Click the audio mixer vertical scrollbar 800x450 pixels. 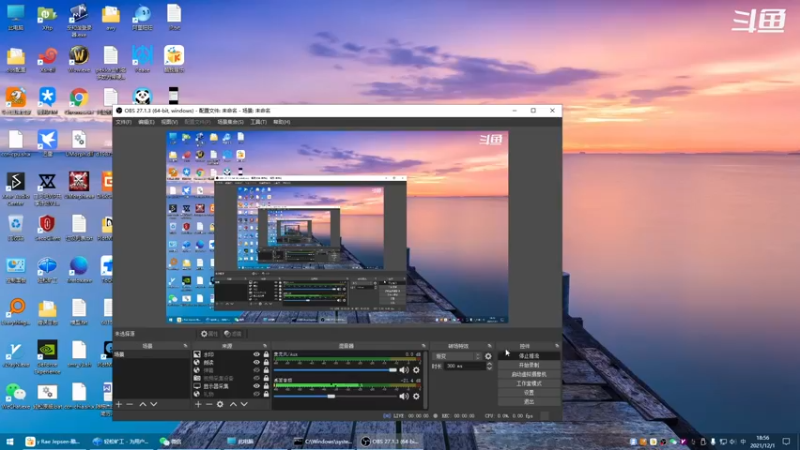click(424, 379)
